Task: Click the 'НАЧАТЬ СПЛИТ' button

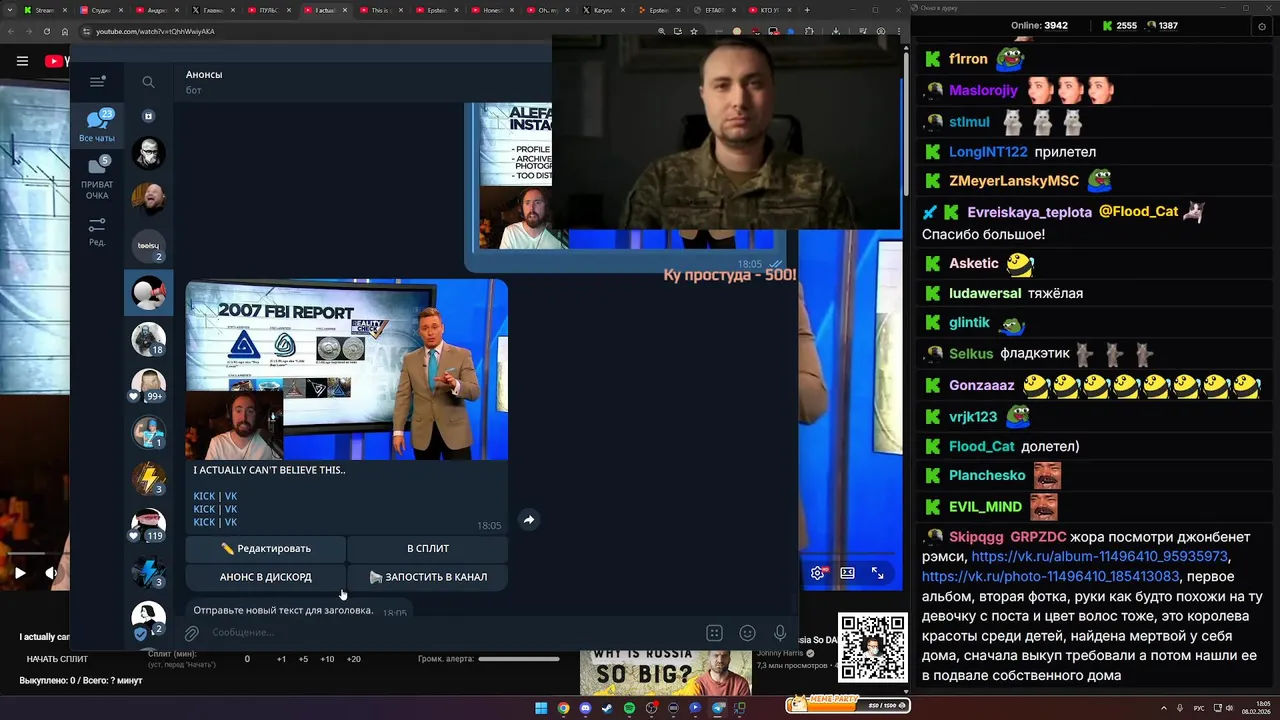Action: pyautogui.click(x=57, y=659)
